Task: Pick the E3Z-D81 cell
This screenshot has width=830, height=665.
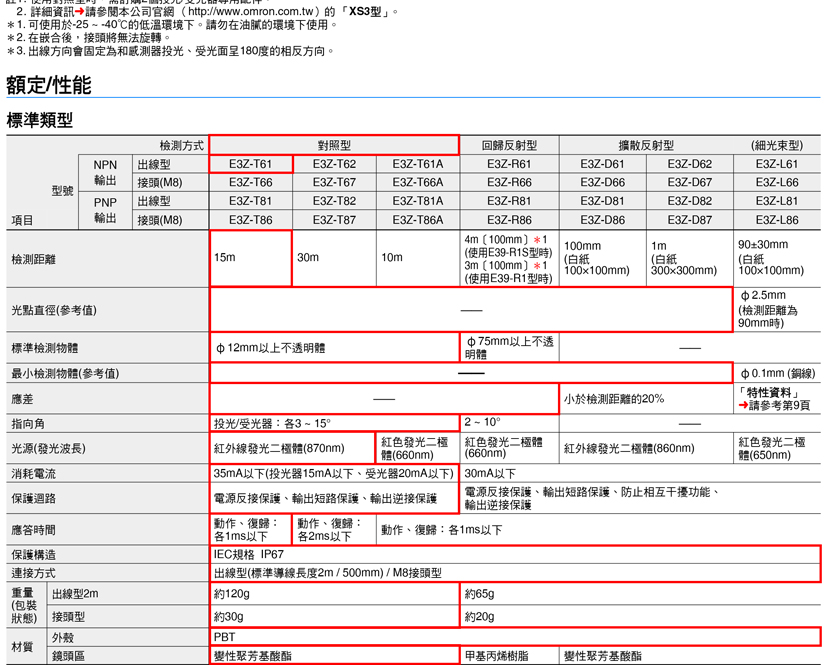Action: (x=602, y=201)
